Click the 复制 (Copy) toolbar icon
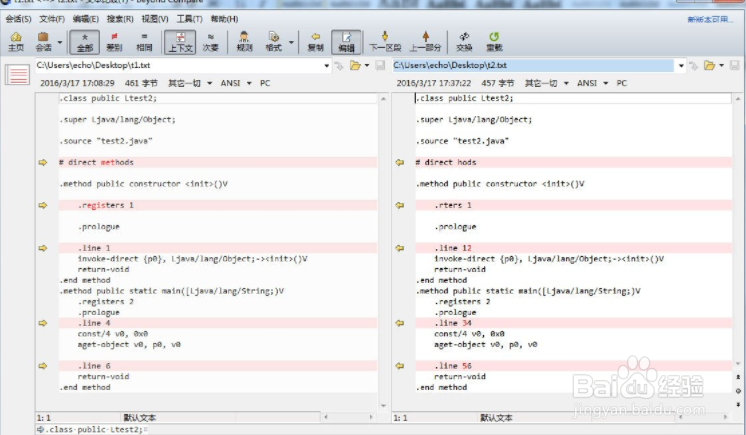The width and height of the screenshot is (746, 435). pyautogui.click(x=315, y=42)
